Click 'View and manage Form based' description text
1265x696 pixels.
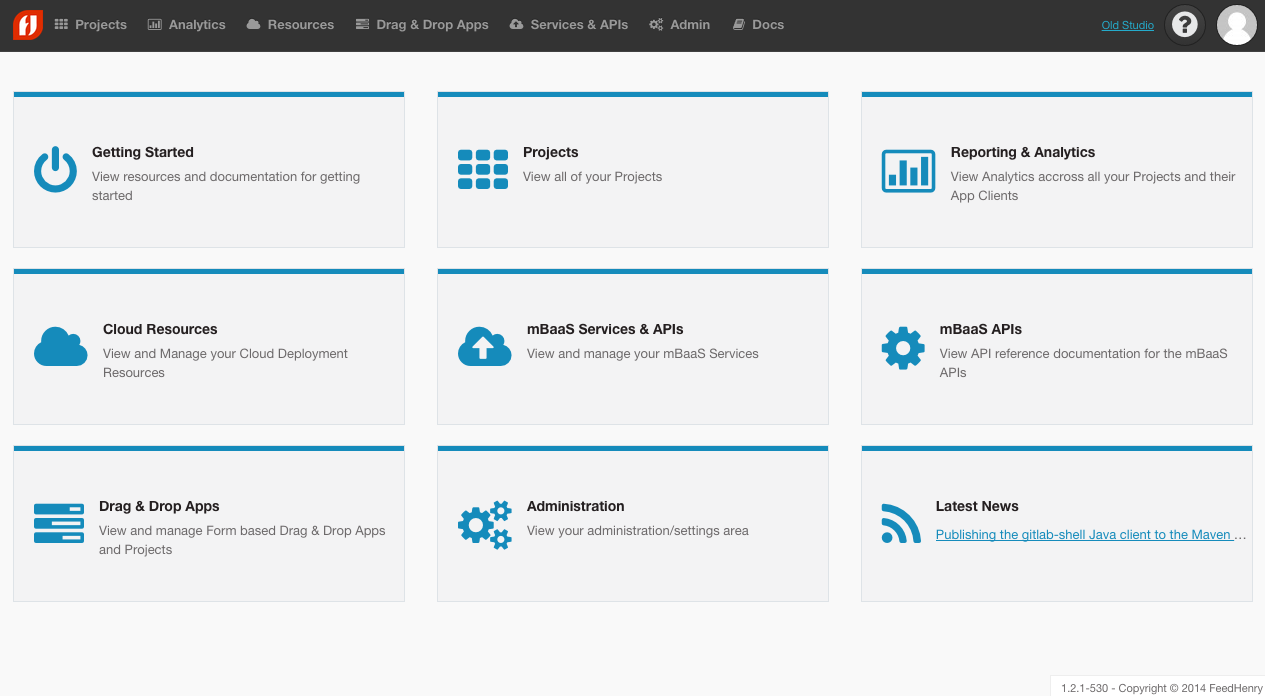[x=242, y=540]
